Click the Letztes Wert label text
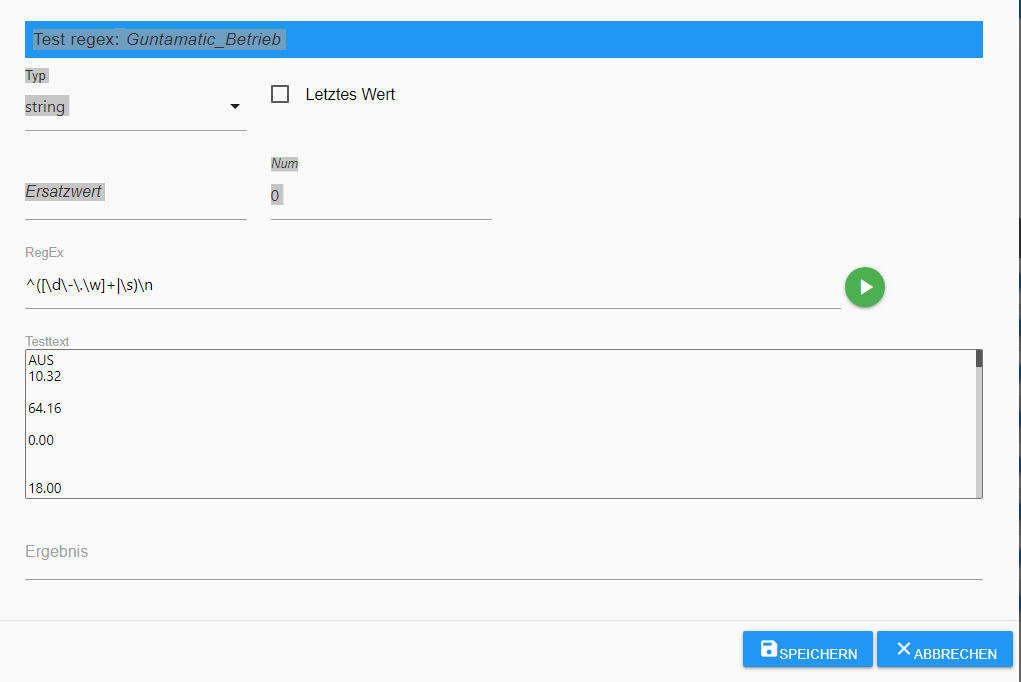Viewport: 1021px width, 682px height. click(350, 94)
